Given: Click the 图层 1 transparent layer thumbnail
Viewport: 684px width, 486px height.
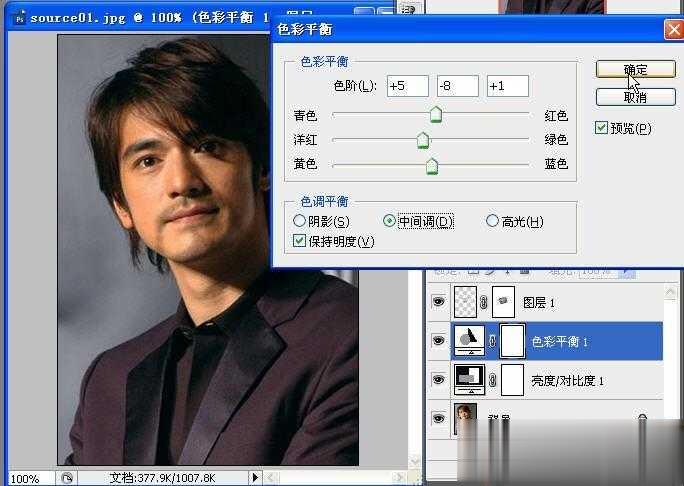Looking at the screenshot, I should tap(465, 301).
